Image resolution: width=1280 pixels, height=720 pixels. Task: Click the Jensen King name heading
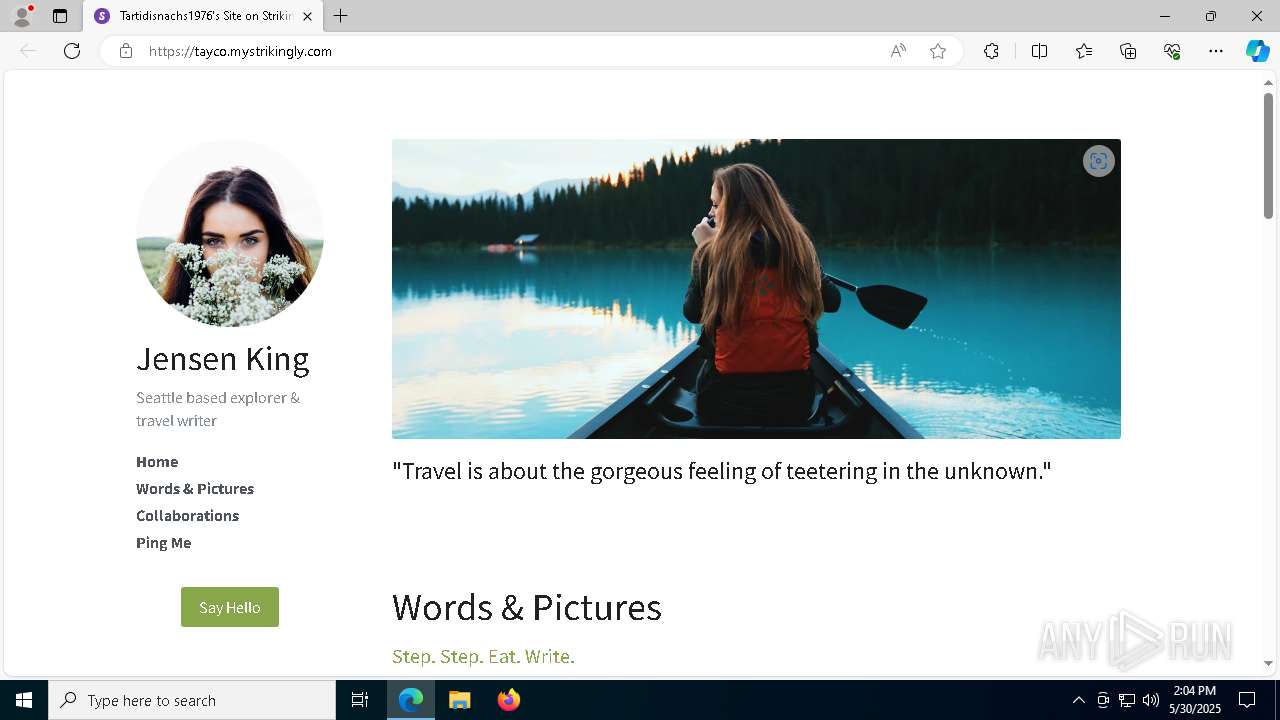pyautogui.click(x=222, y=358)
